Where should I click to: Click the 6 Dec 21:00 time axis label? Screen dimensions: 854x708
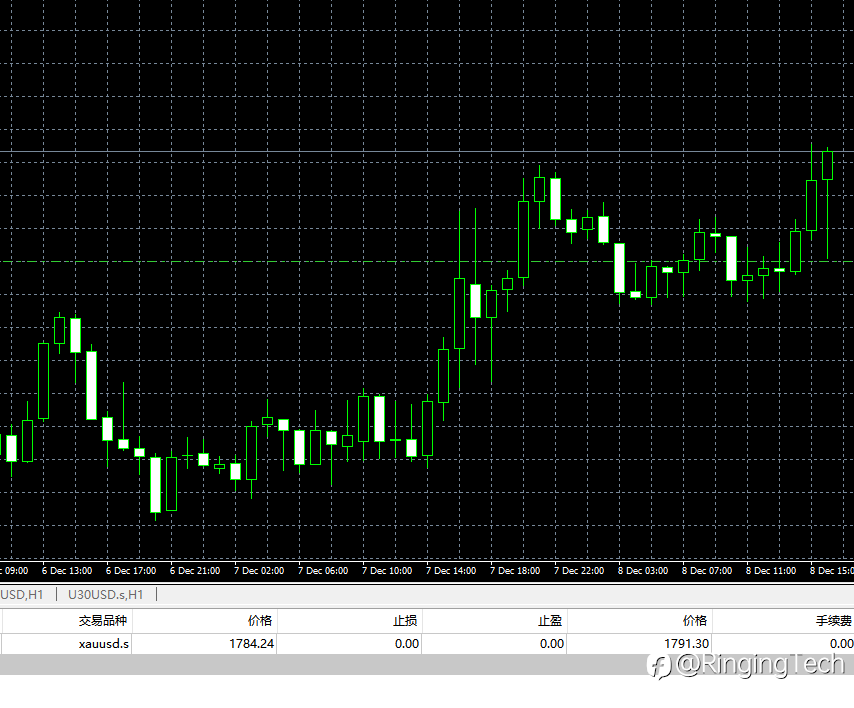[x=195, y=570]
